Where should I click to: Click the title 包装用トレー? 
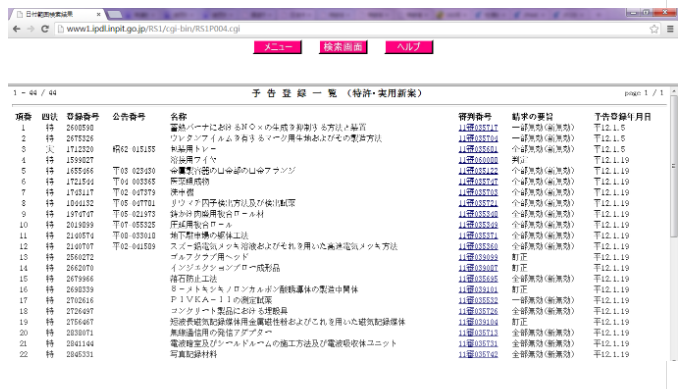(x=193, y=149)
